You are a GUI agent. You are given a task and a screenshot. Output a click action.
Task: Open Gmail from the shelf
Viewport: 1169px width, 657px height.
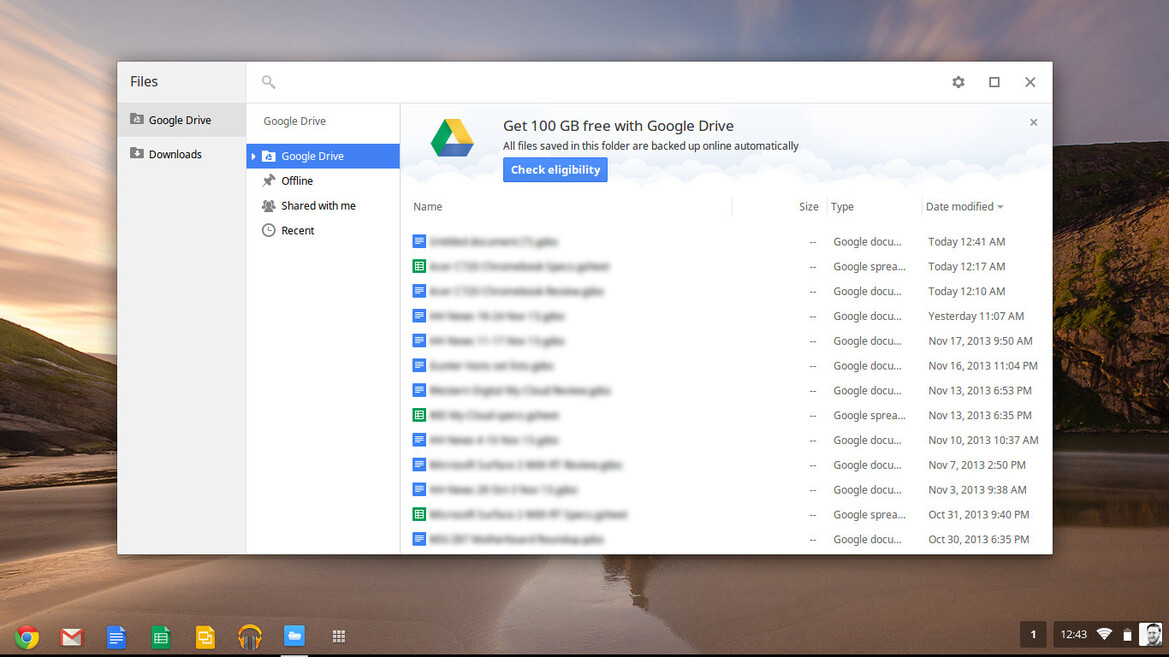click(x=72, y=637)
